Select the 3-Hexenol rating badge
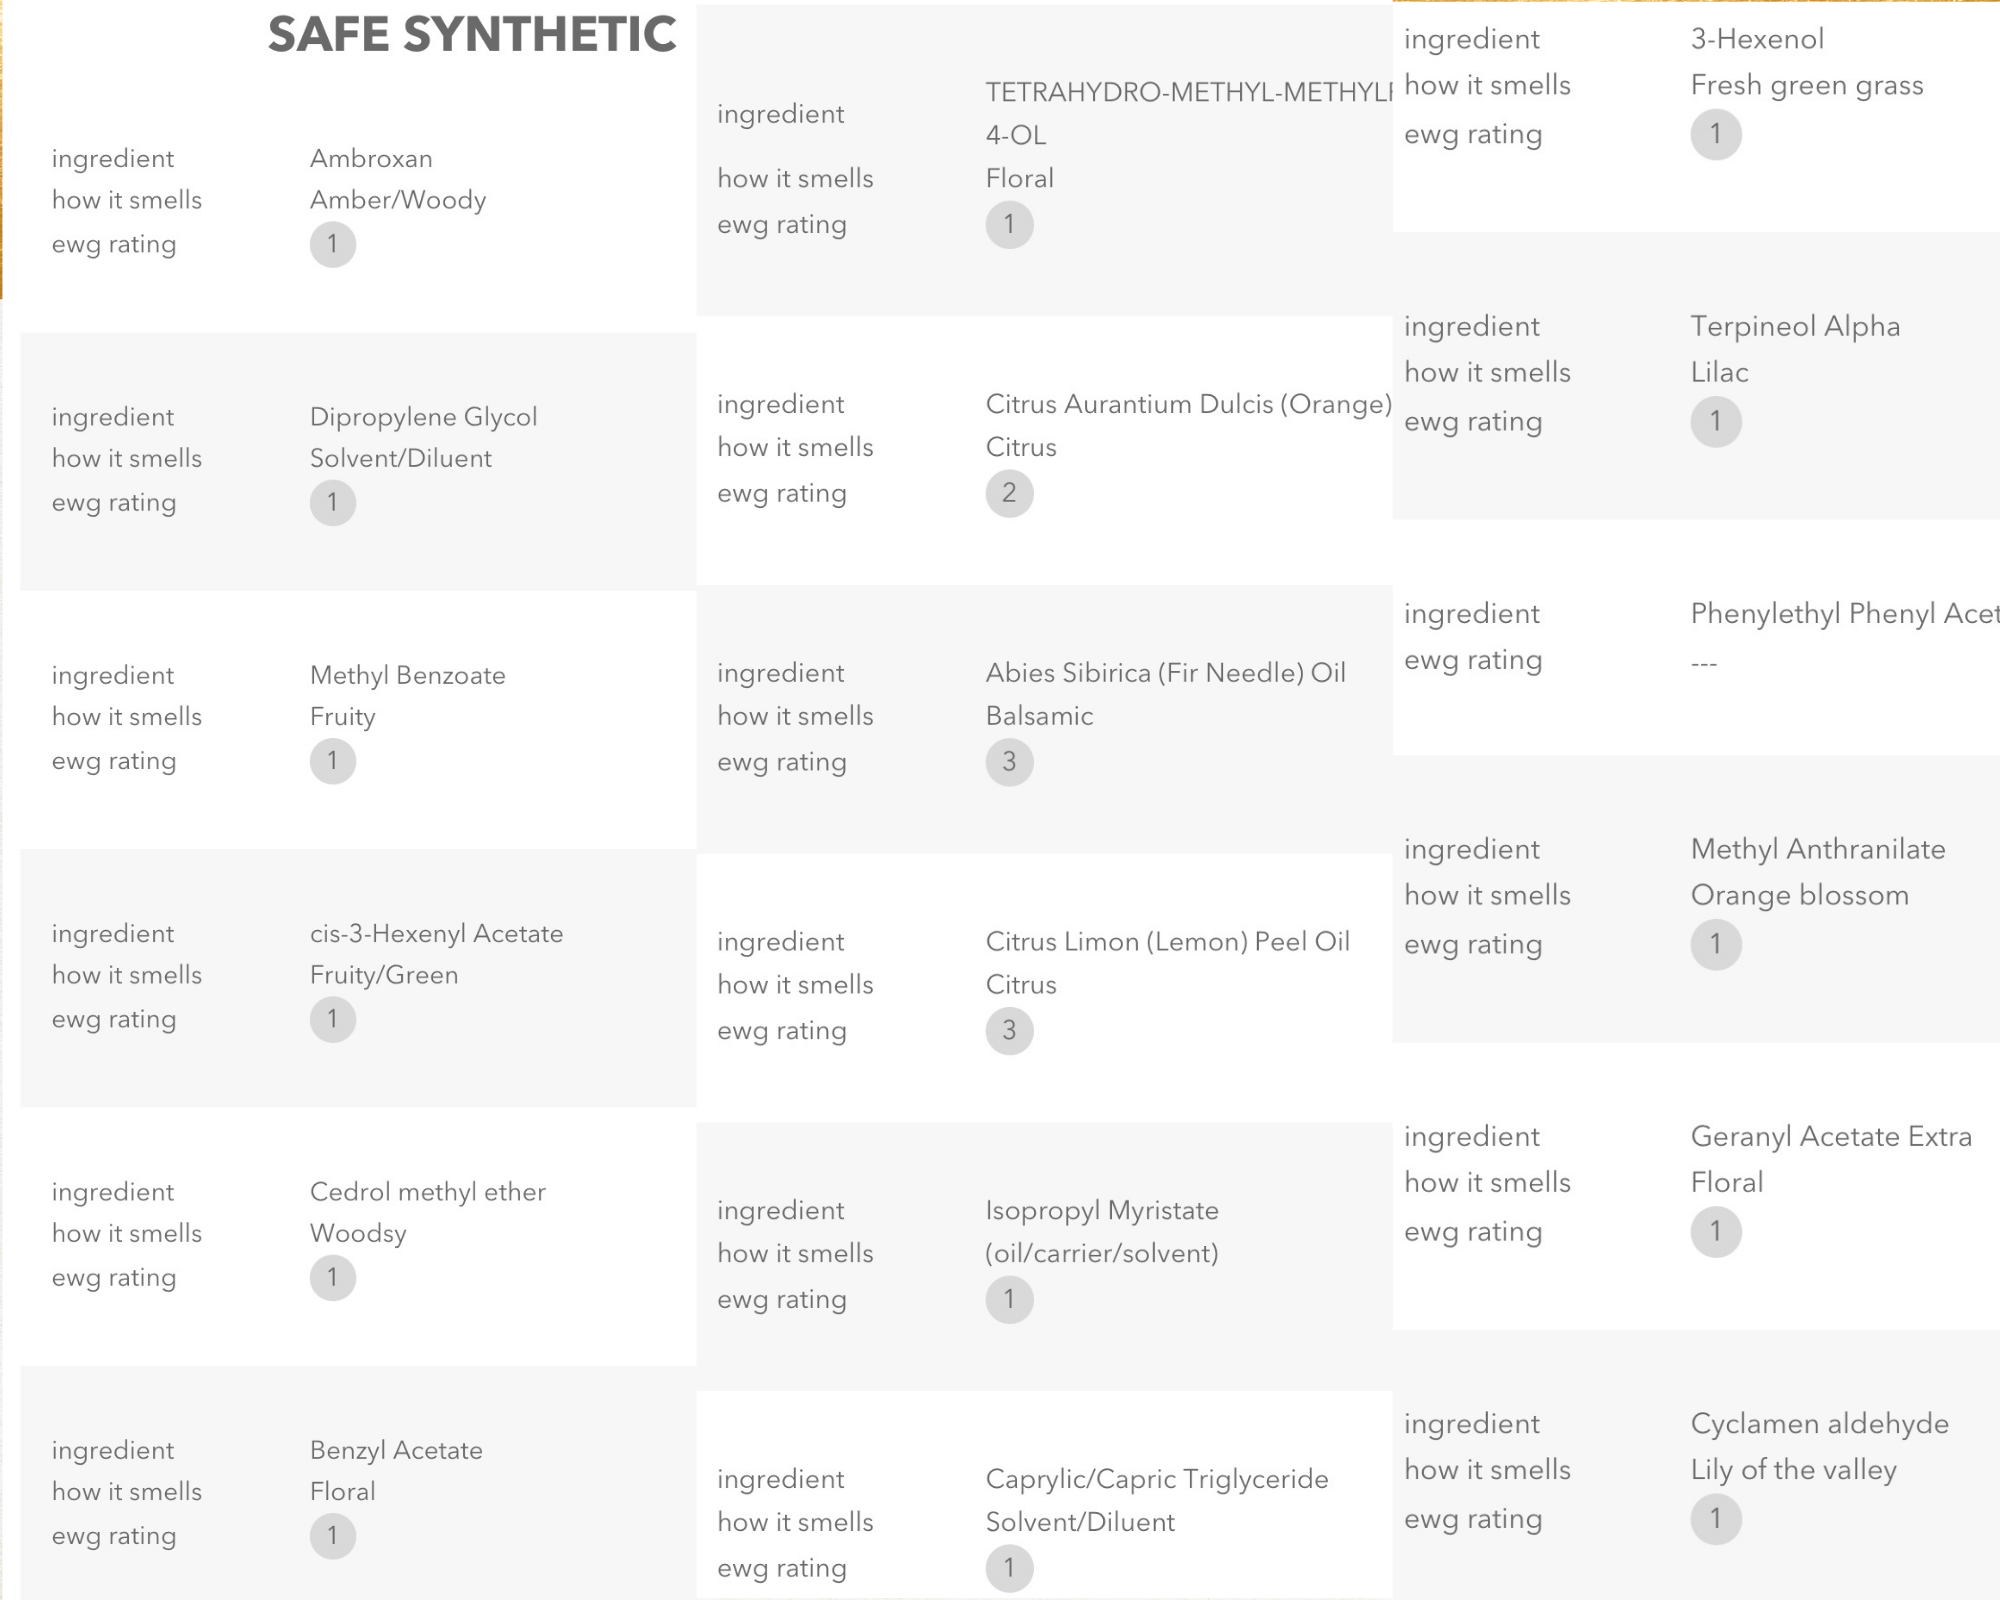 [x=1716, y=134]
